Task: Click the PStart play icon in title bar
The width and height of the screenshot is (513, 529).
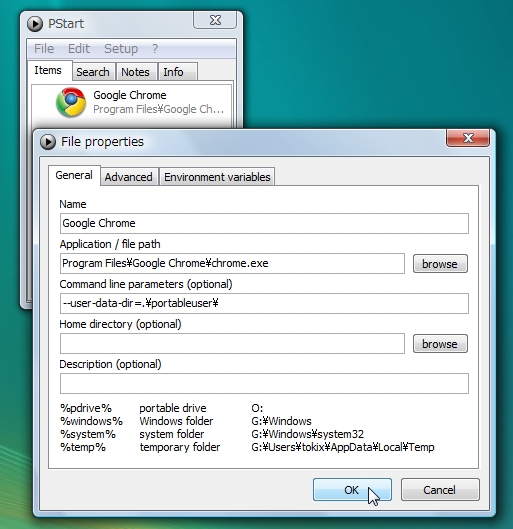Action: pos(35,24)
